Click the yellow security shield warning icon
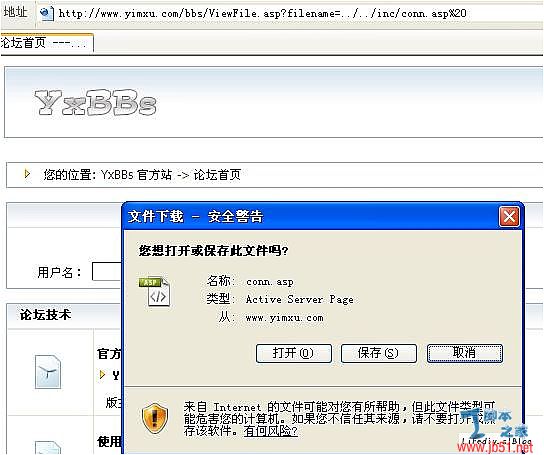 coord(155,418)
